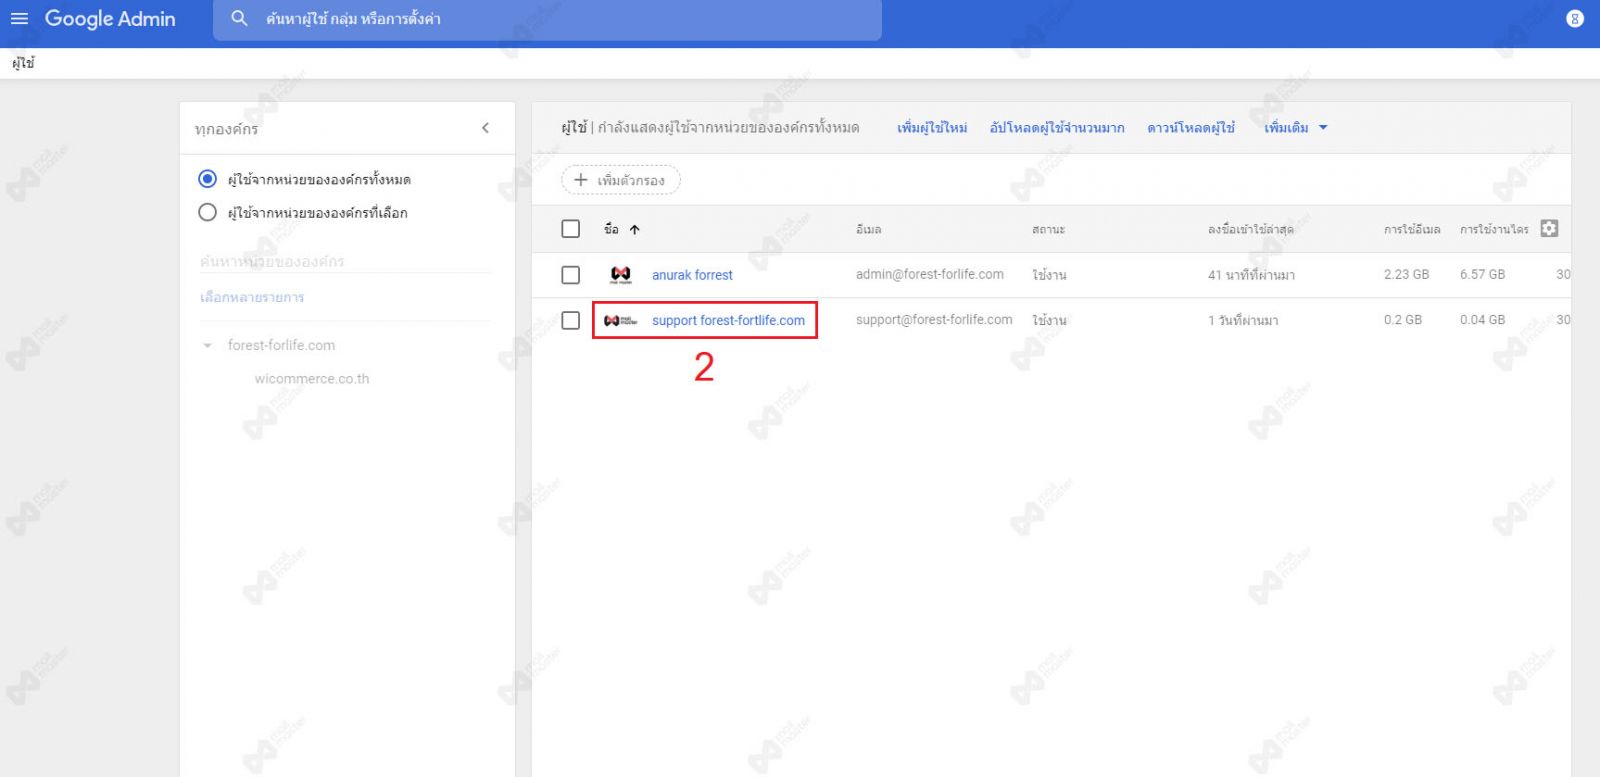
Task: Click support user avatar icon
Action: coord(620,320)
